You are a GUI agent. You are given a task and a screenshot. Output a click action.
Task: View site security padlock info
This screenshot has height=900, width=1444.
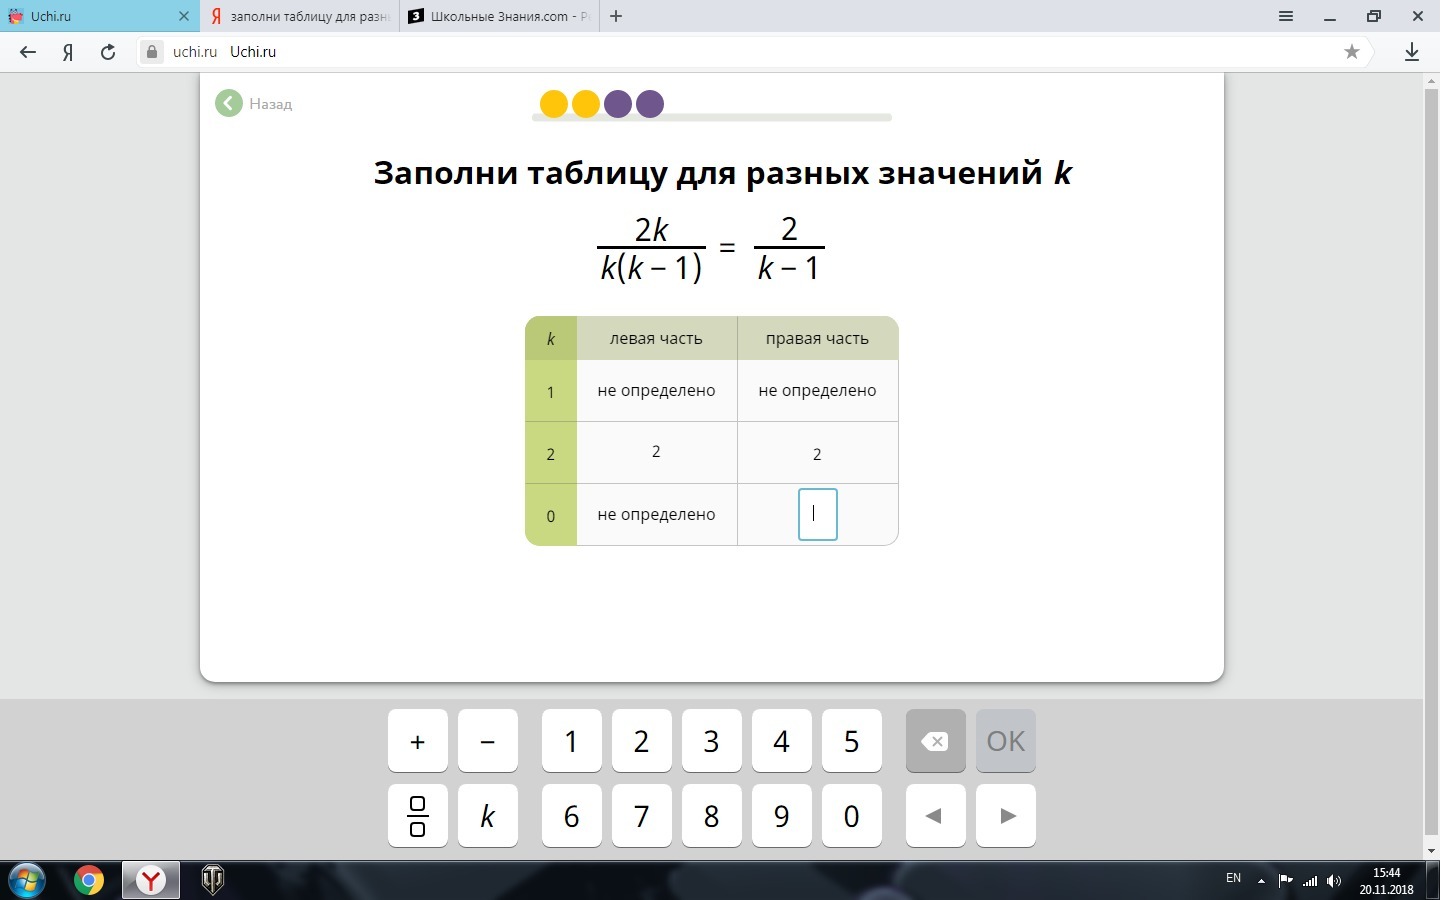point(152,52)
